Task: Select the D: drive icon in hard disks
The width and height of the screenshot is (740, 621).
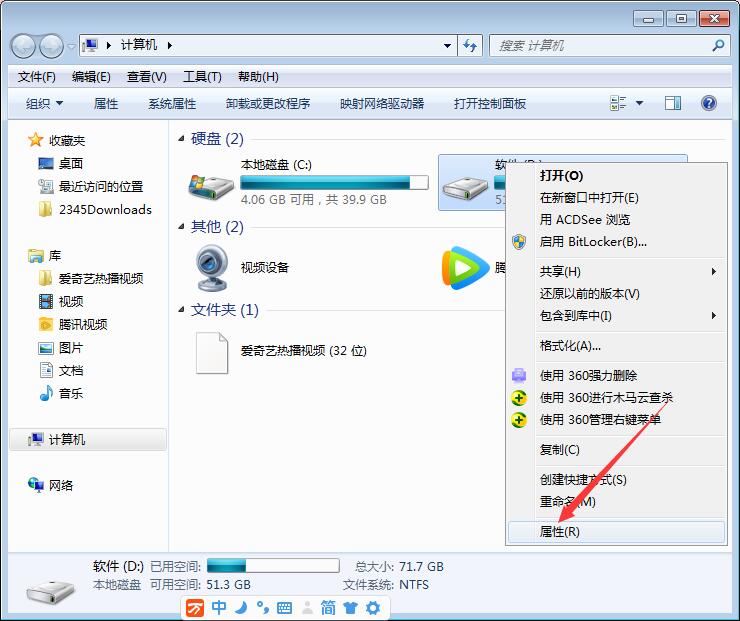Action: click(x=465, y=188)
